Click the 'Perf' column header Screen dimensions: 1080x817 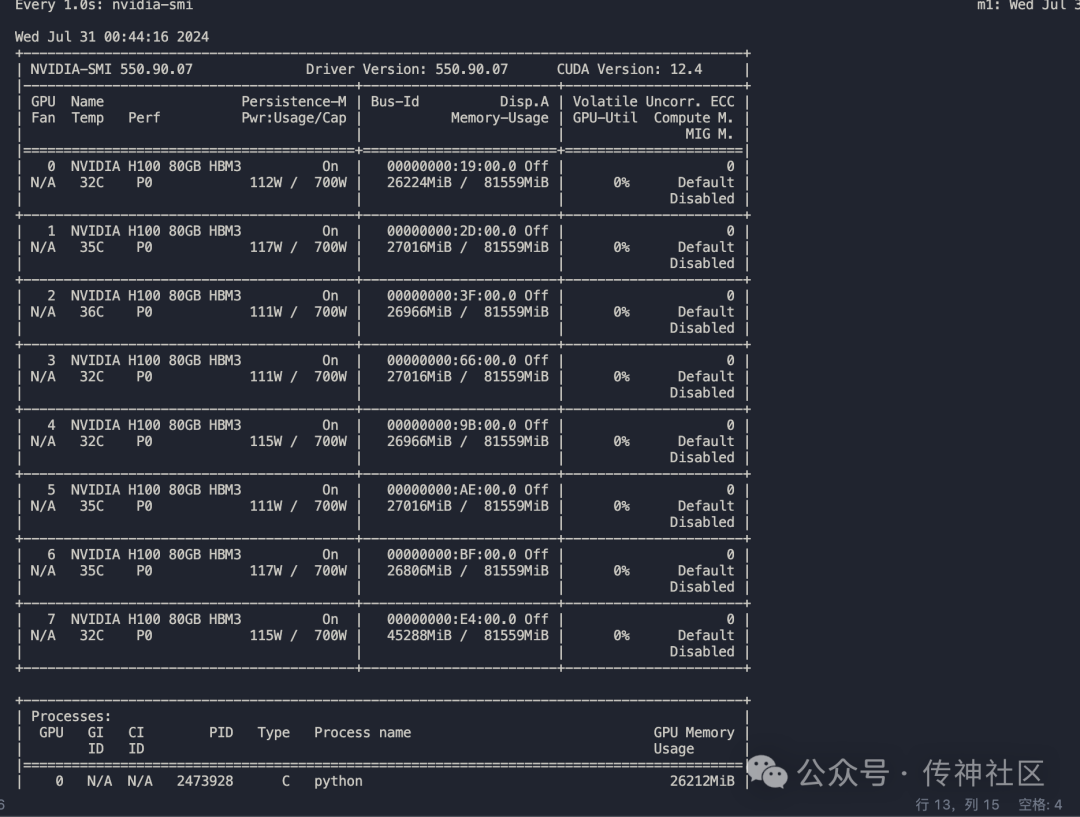144,118
